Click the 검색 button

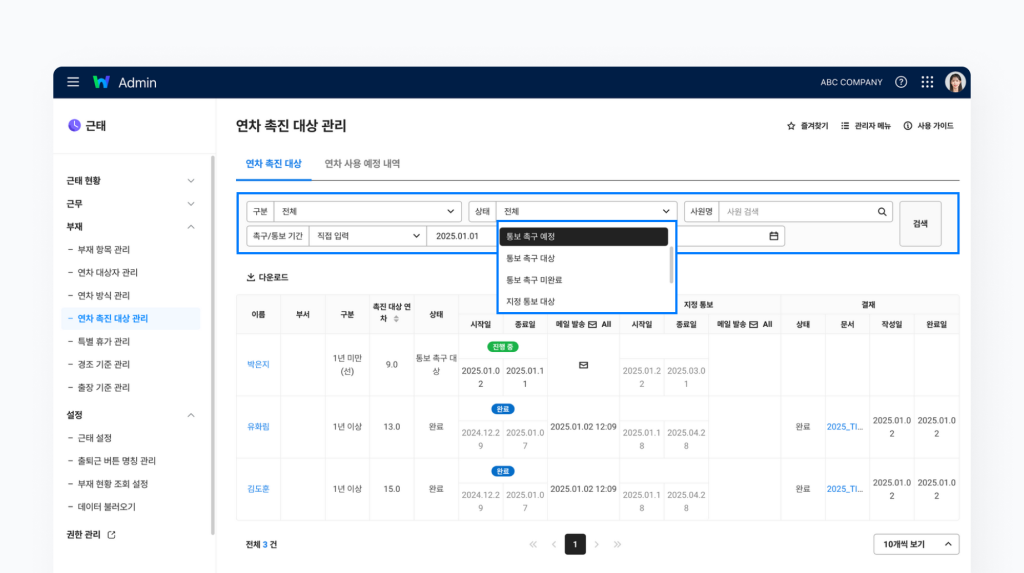pos(920,224)
